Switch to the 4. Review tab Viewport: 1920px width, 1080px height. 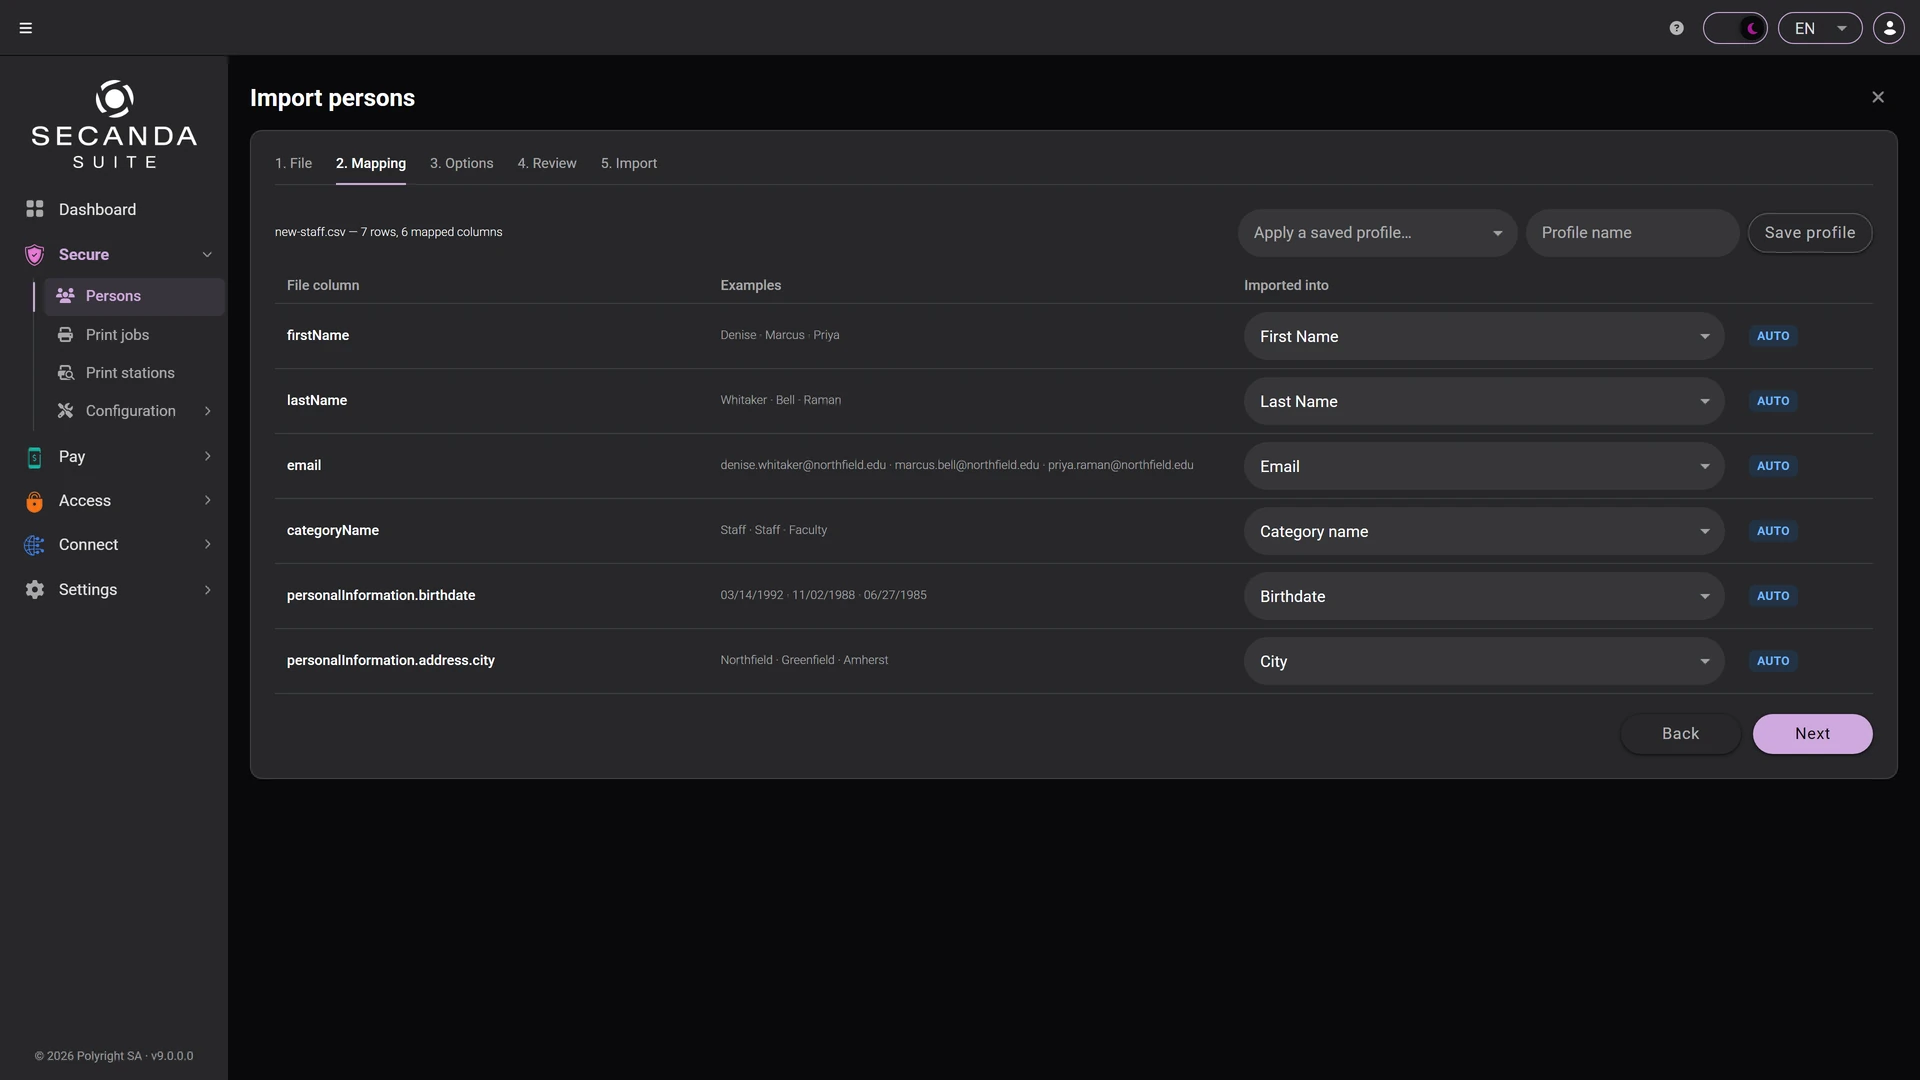pyautogui.click(x=547, y=163)
